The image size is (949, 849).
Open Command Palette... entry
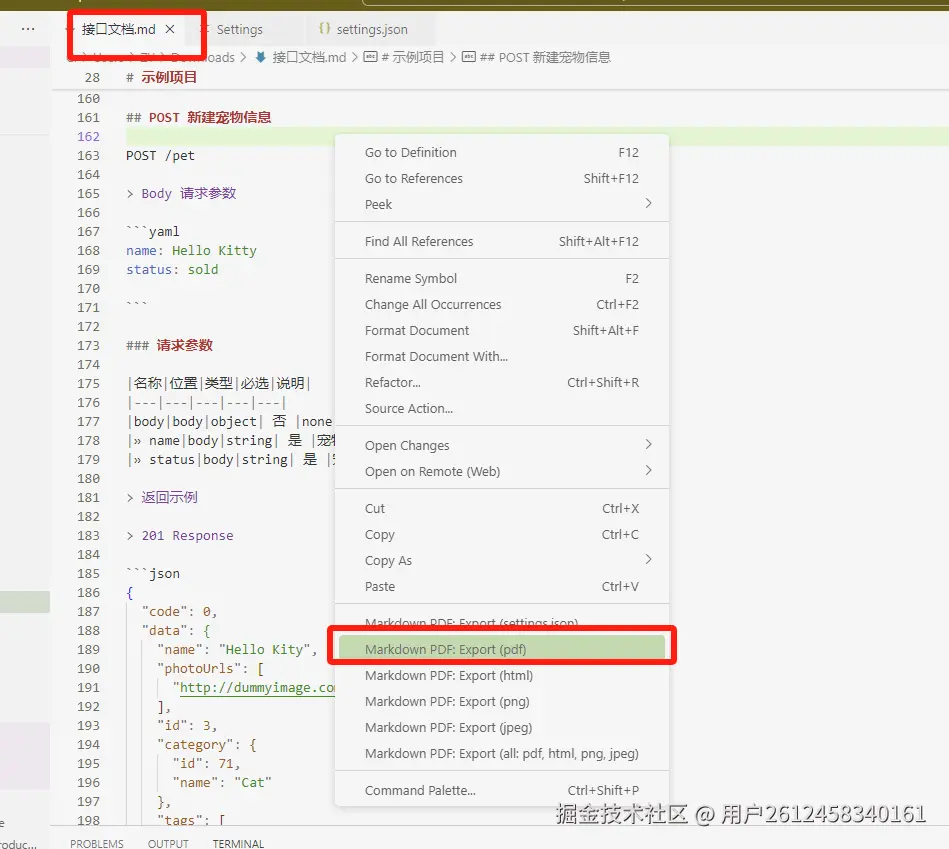(x=502, y=790)
